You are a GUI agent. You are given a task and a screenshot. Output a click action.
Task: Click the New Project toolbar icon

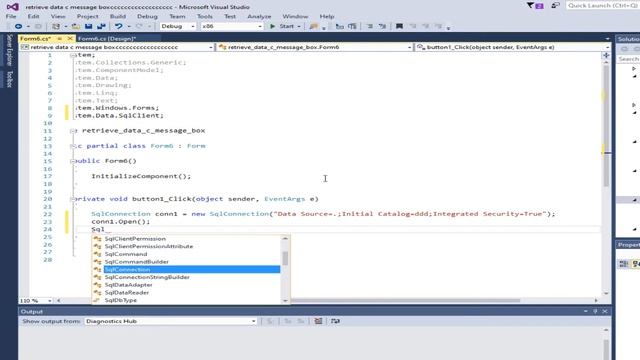click(56, 26)
